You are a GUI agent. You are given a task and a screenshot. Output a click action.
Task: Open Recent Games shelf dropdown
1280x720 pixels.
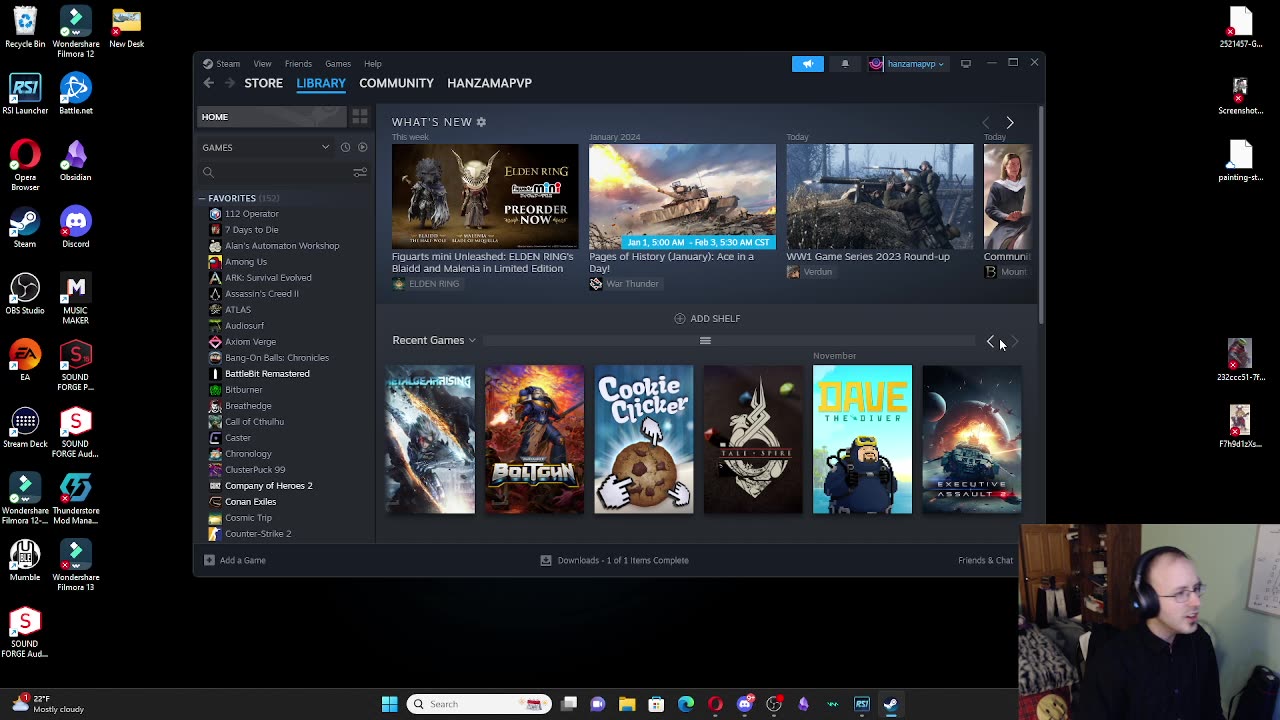tap(434, 340)
